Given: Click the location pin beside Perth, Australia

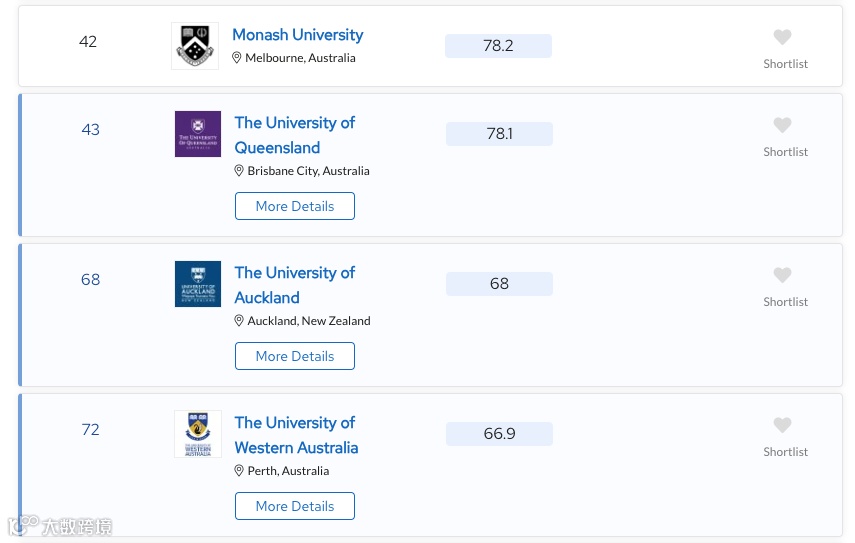Looking at the screenshot, I should [x=239, y=471].
